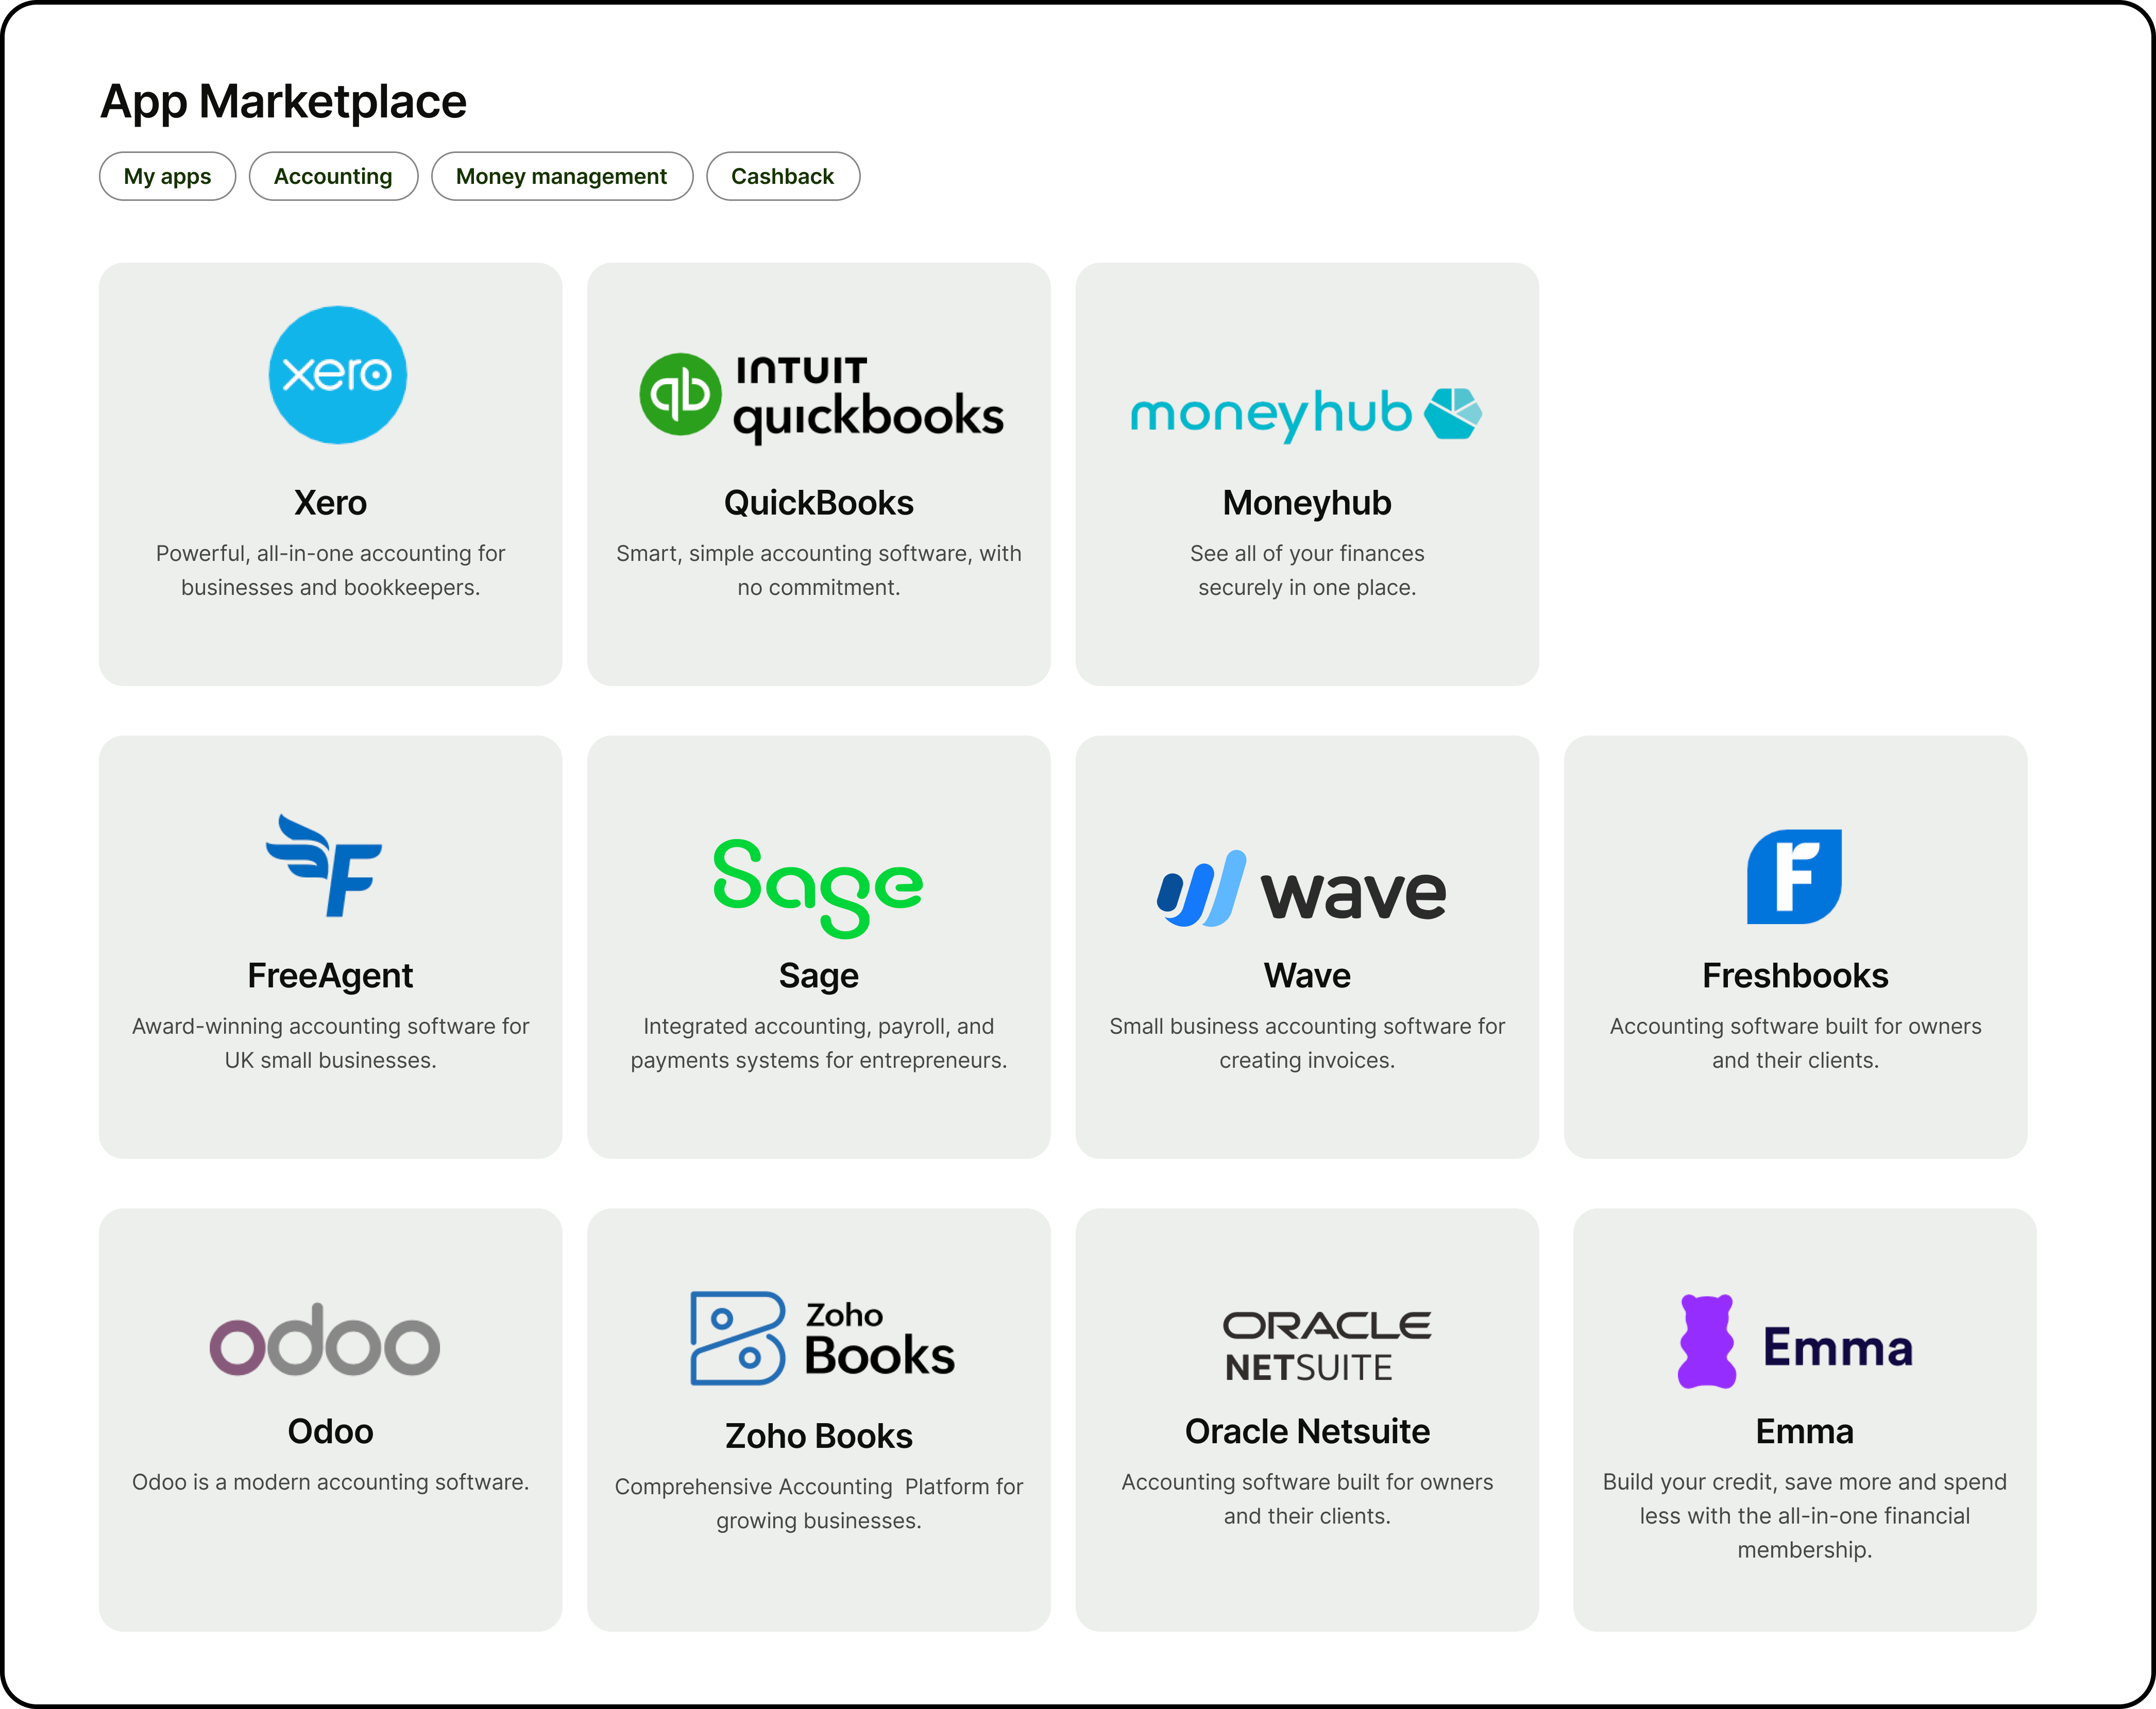Show Cashback apps
Image resolution: width=2156 pixels, height=1709 pixels.
[782, 176]
